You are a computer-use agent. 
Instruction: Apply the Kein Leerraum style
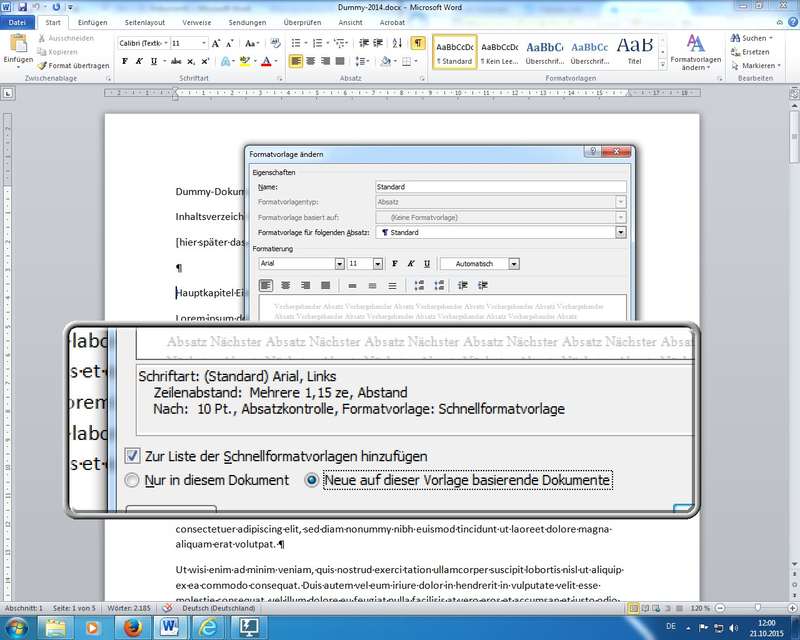pyautogui.click(x=499, y=52)
